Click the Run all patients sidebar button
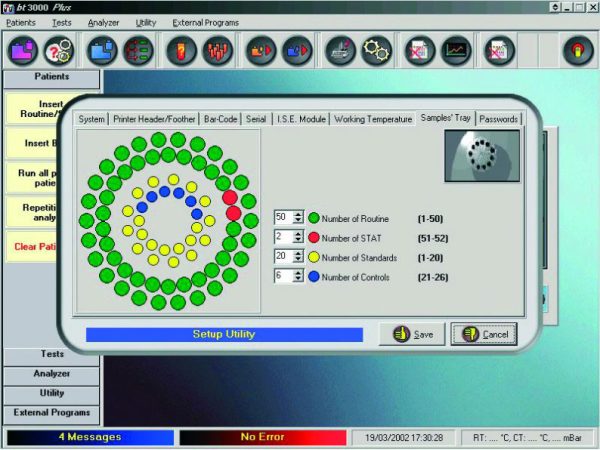Viewport: 600px width, 450px height. [x=33, y=178]
